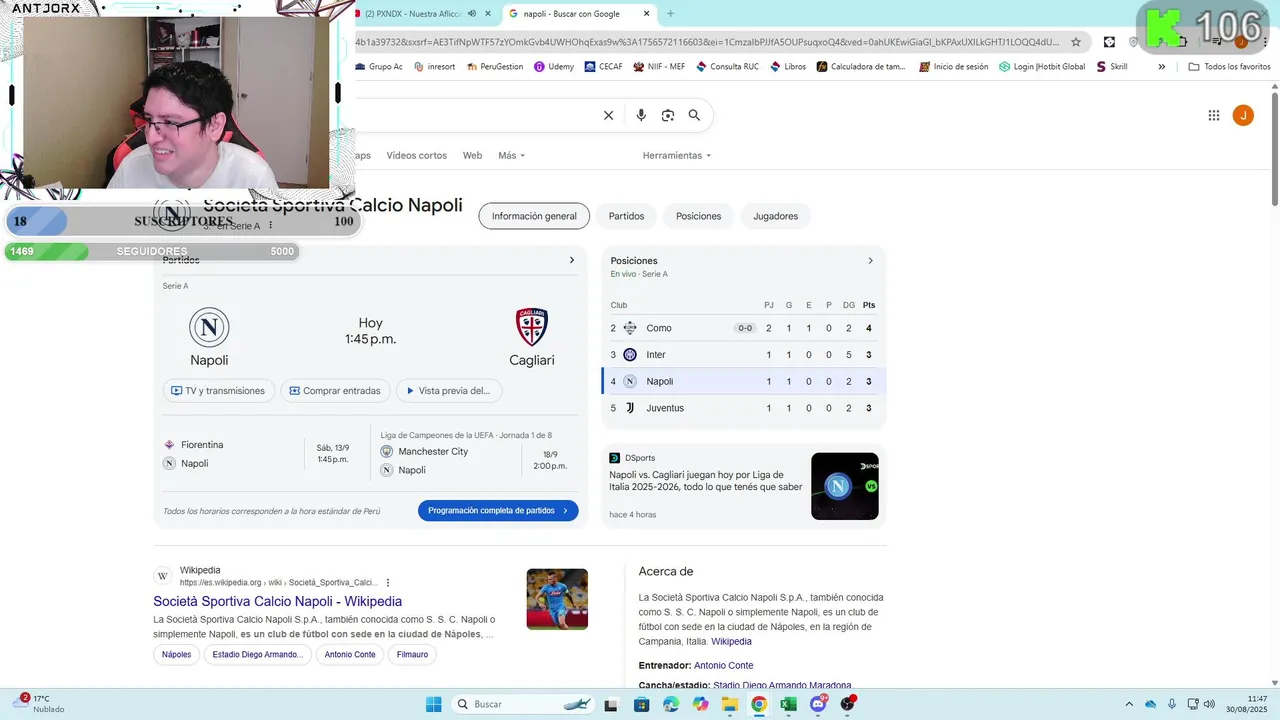Click the Estadio Diego Armando... chip

(257, 655)
